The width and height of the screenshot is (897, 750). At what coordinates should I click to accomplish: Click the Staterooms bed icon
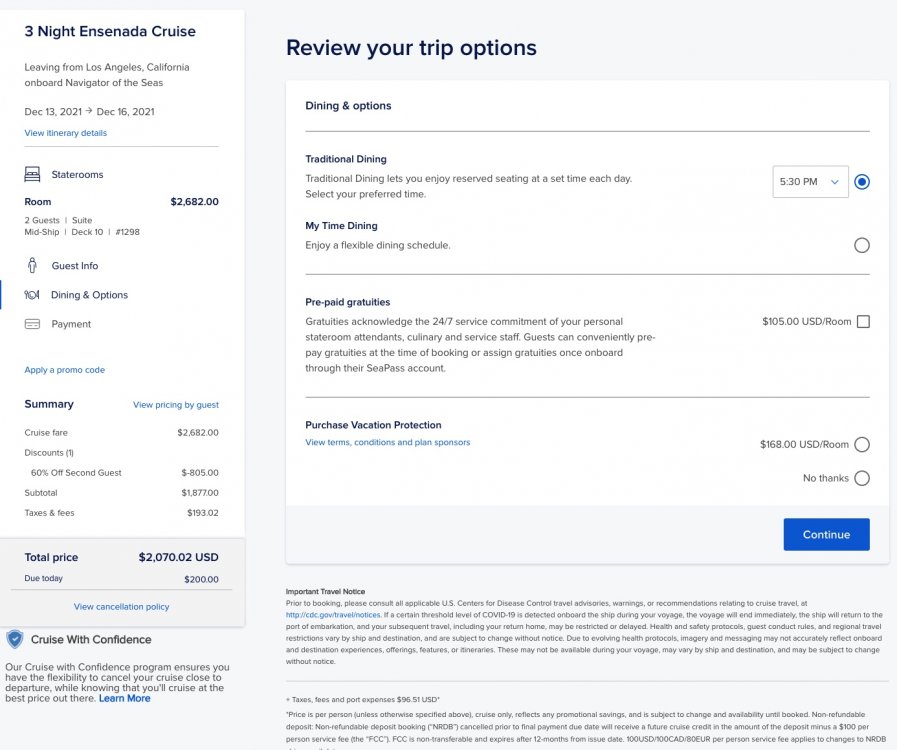tap(32, 174)
